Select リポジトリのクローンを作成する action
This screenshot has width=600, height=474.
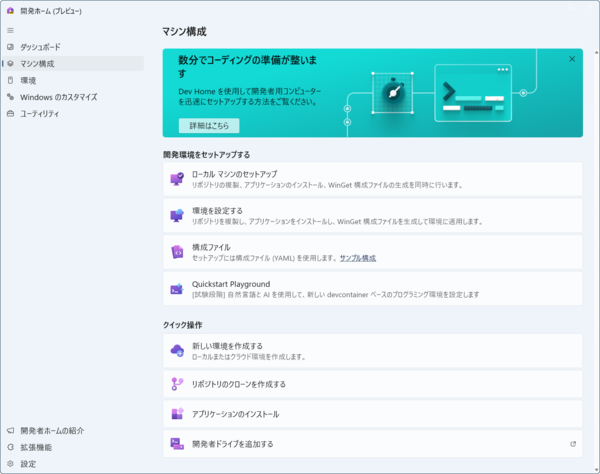pyautogui.click(x=372, y=384)
